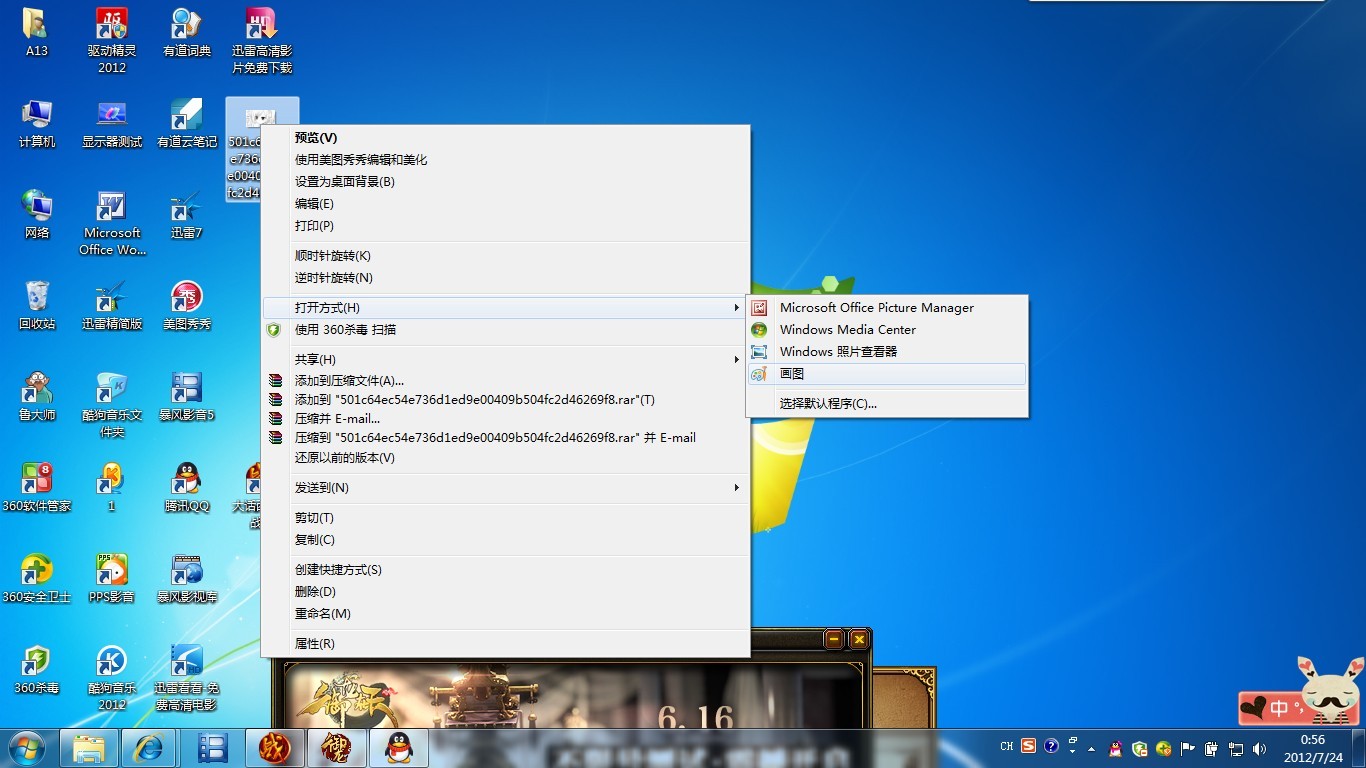
Task: Select 使用美图秀秀编辑和美化 from the context menu
Action: (x=505, y=159)
